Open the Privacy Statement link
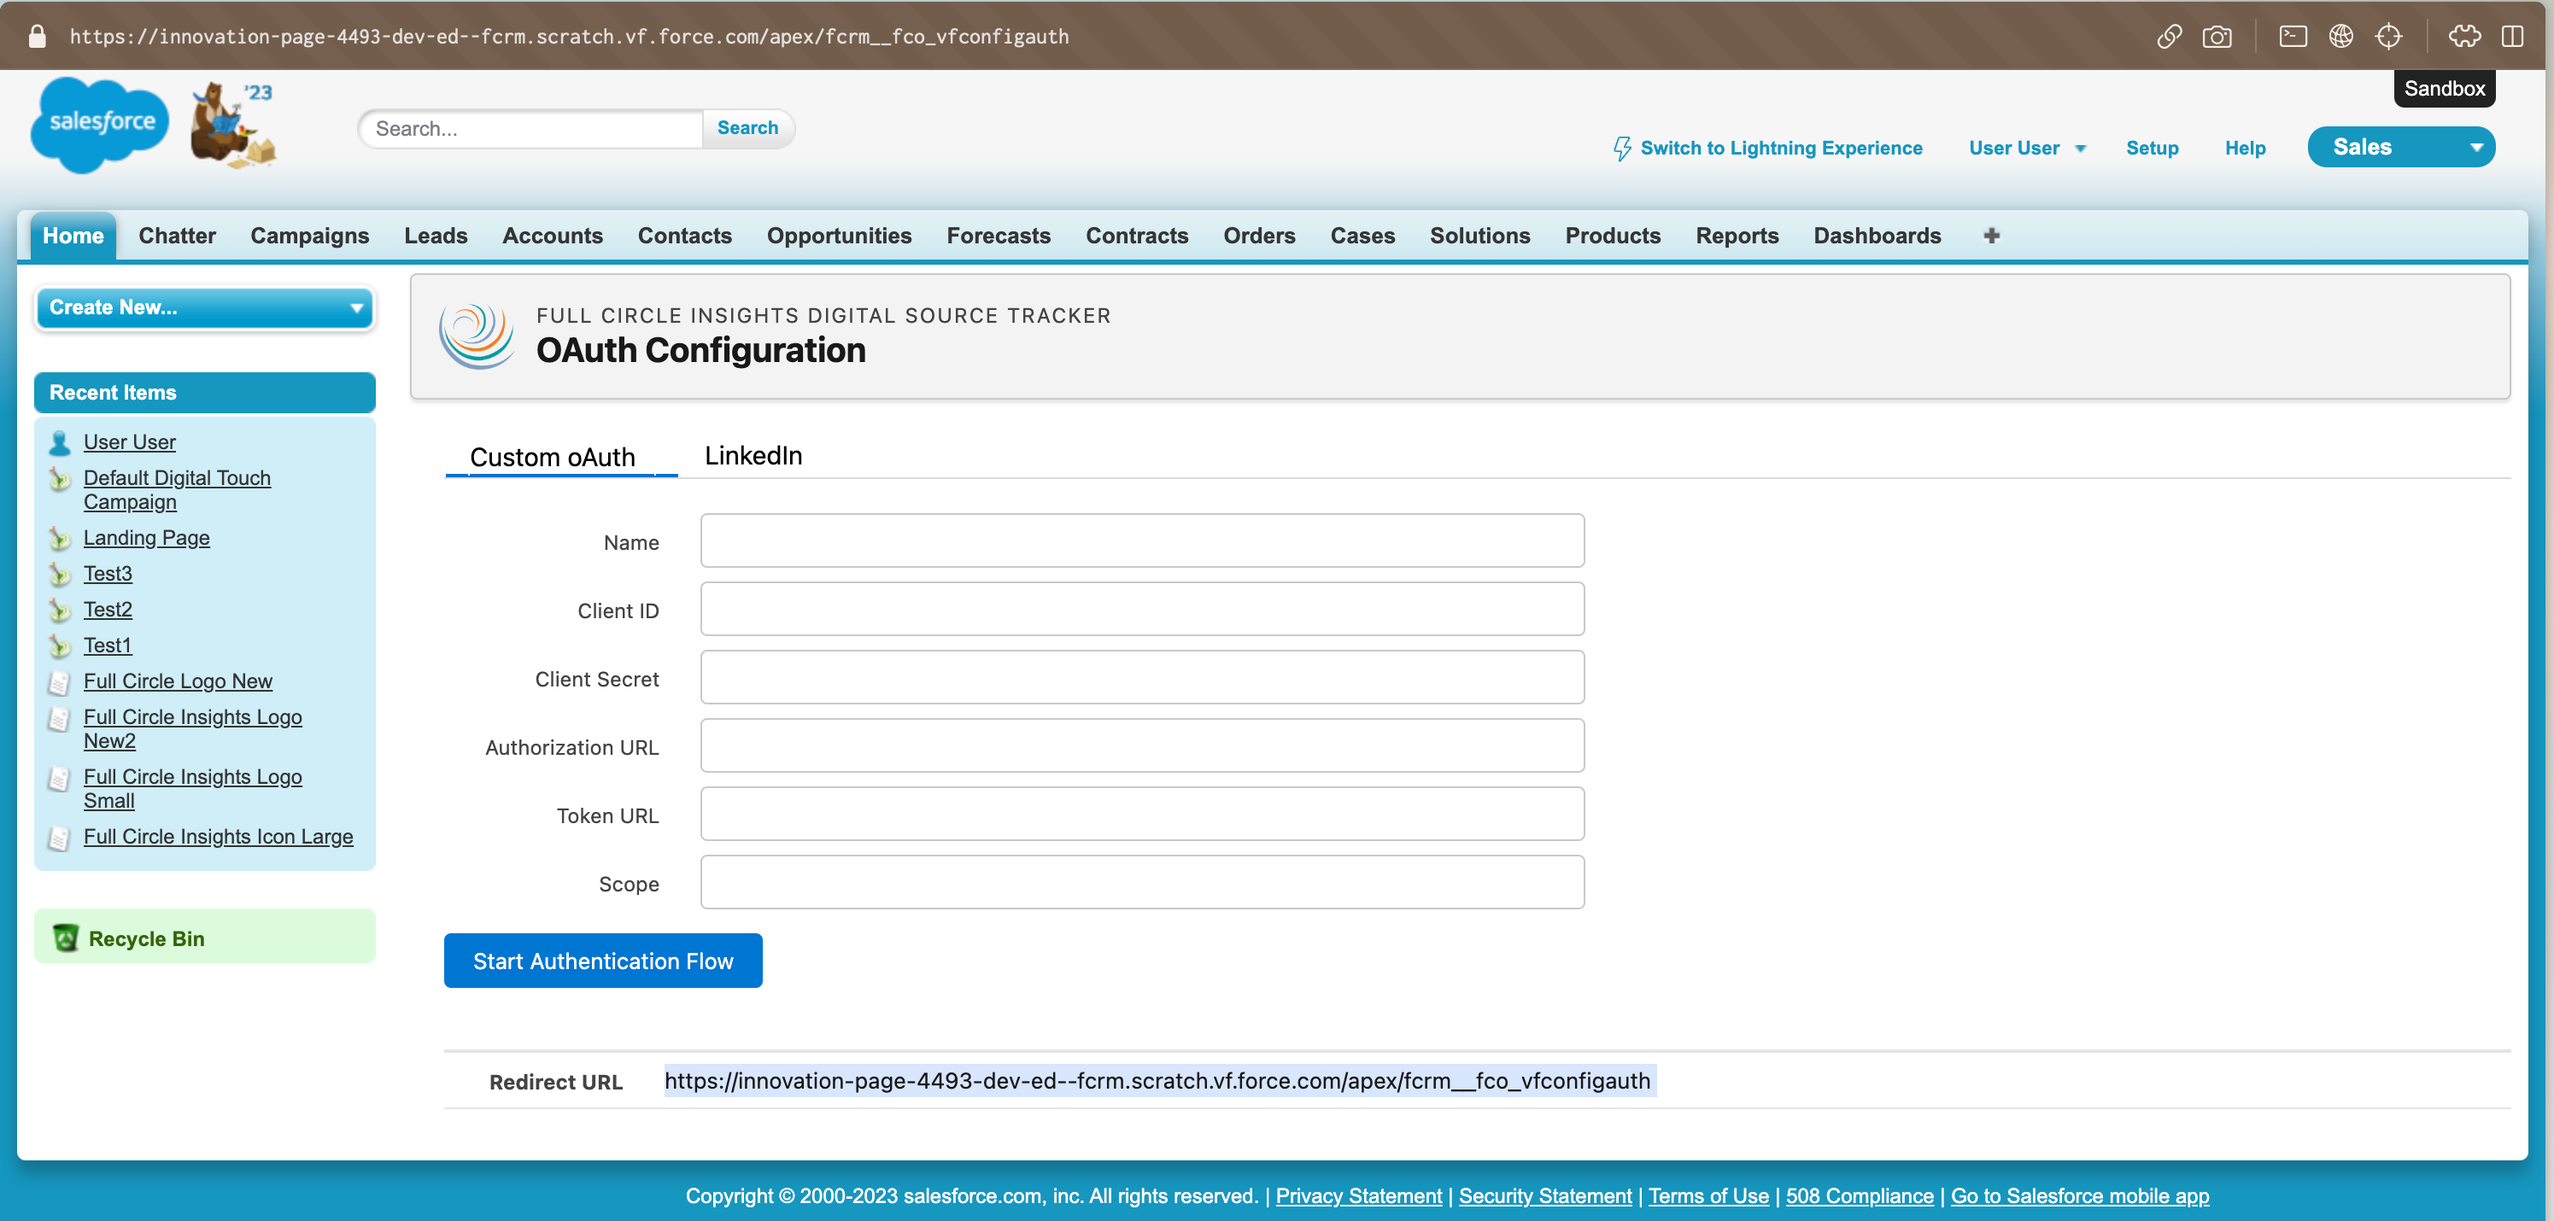The height and width of the screenshot is (1221, 2554). coord(1359,1196)
